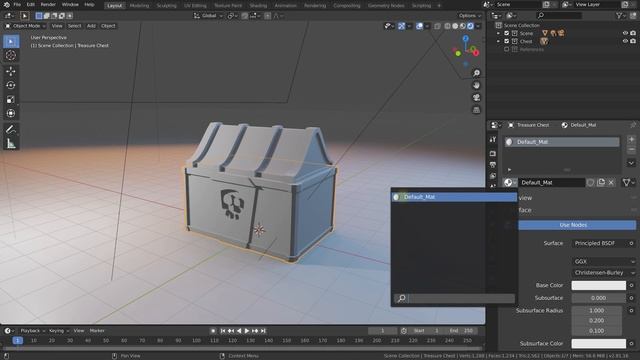This screenshot has width=640, height=360.
Task: Select solid viewport shading mode
Action: (455, 26)
